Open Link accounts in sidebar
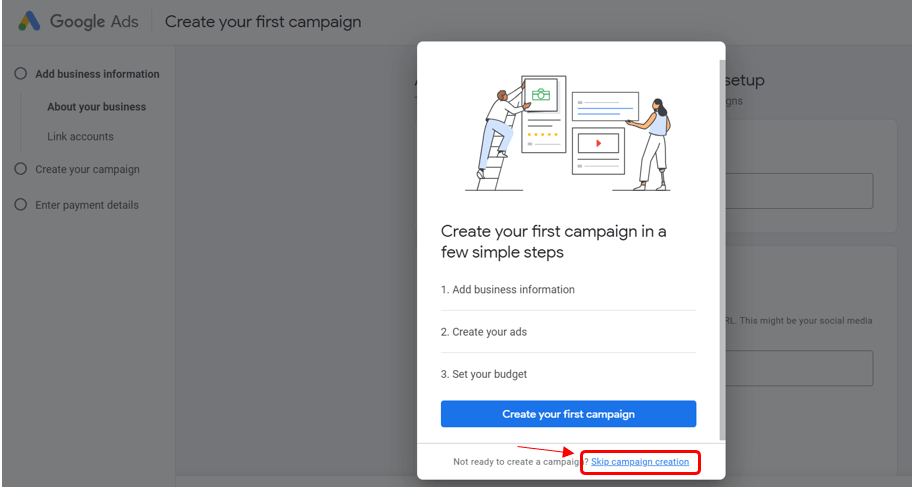Image resolution: width=912 pixels, height=487 pixels. [x=80, y=136]
